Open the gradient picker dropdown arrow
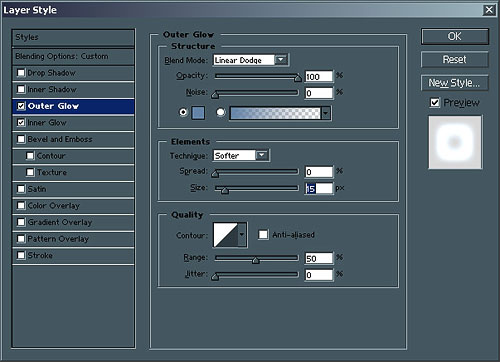 point(326,113)
